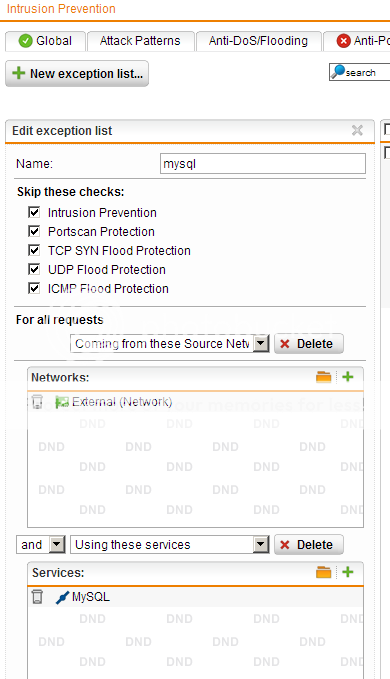Open 'Using these services' dropdown
Screen dimensions: 390x679
(x=170, y=544)
